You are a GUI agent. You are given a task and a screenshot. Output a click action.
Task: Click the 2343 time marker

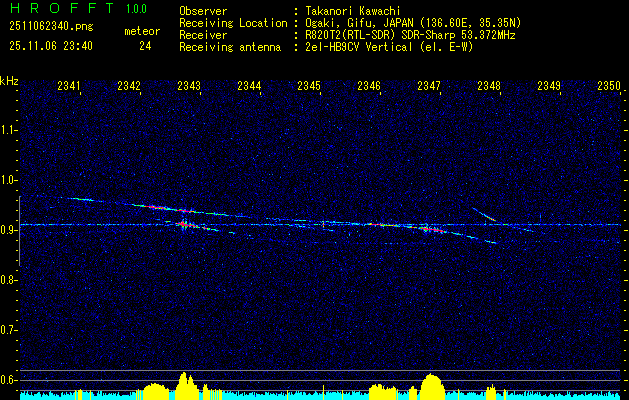189,87
